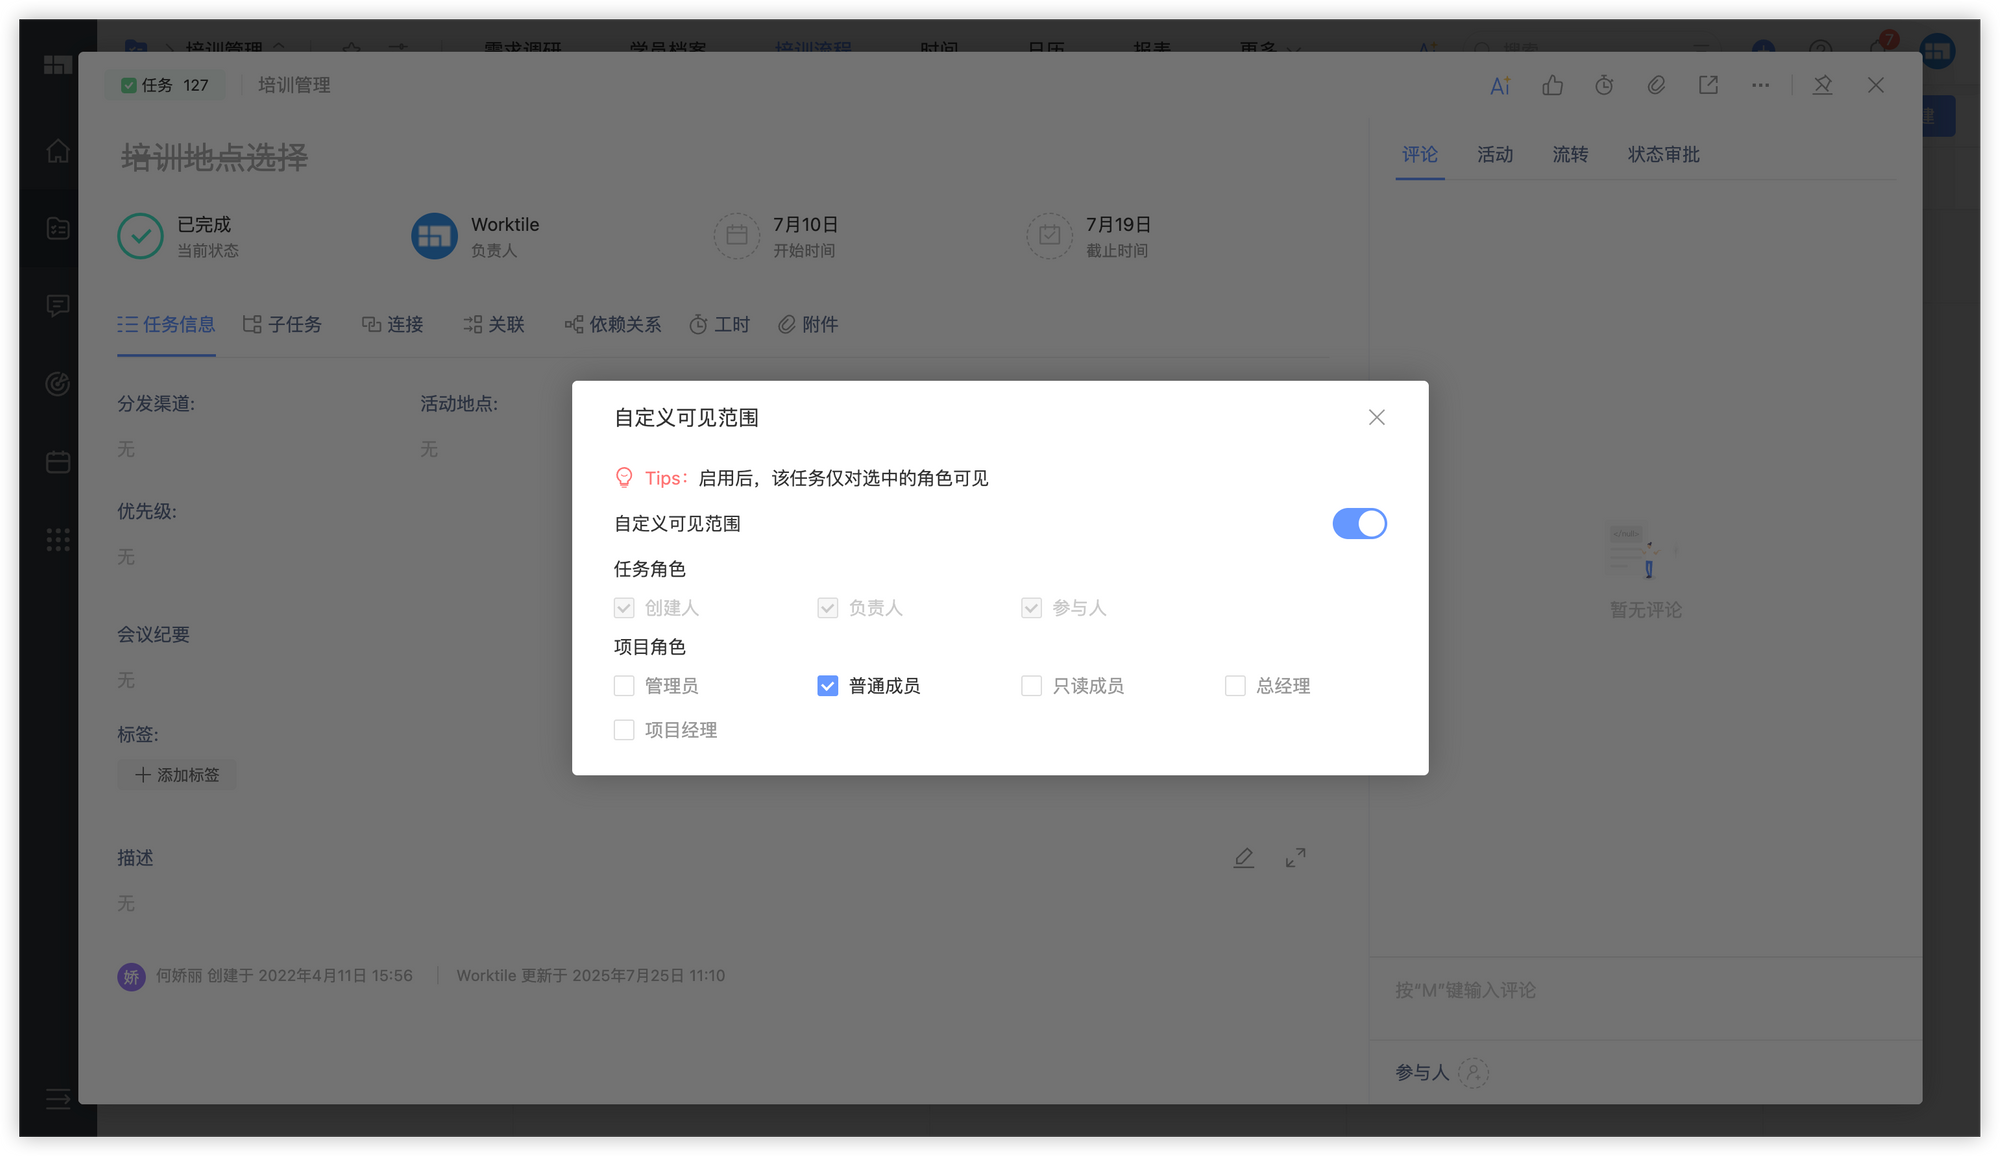The height and width of the screenshot is (1156, 2000).
Task: Expand description with fullscreen arrows icon
Action: point(1295,858)
